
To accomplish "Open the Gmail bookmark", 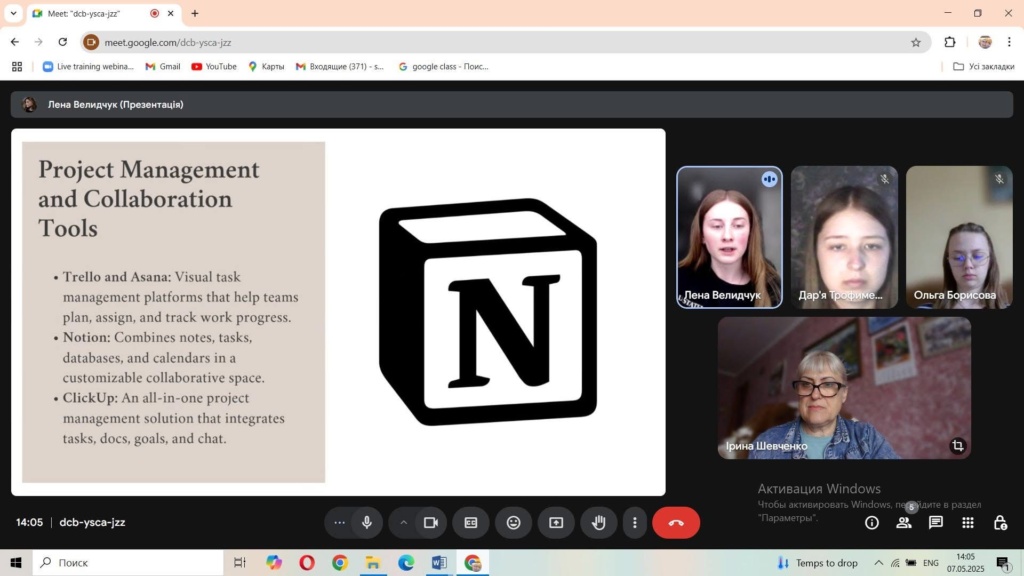I will 163,67.
